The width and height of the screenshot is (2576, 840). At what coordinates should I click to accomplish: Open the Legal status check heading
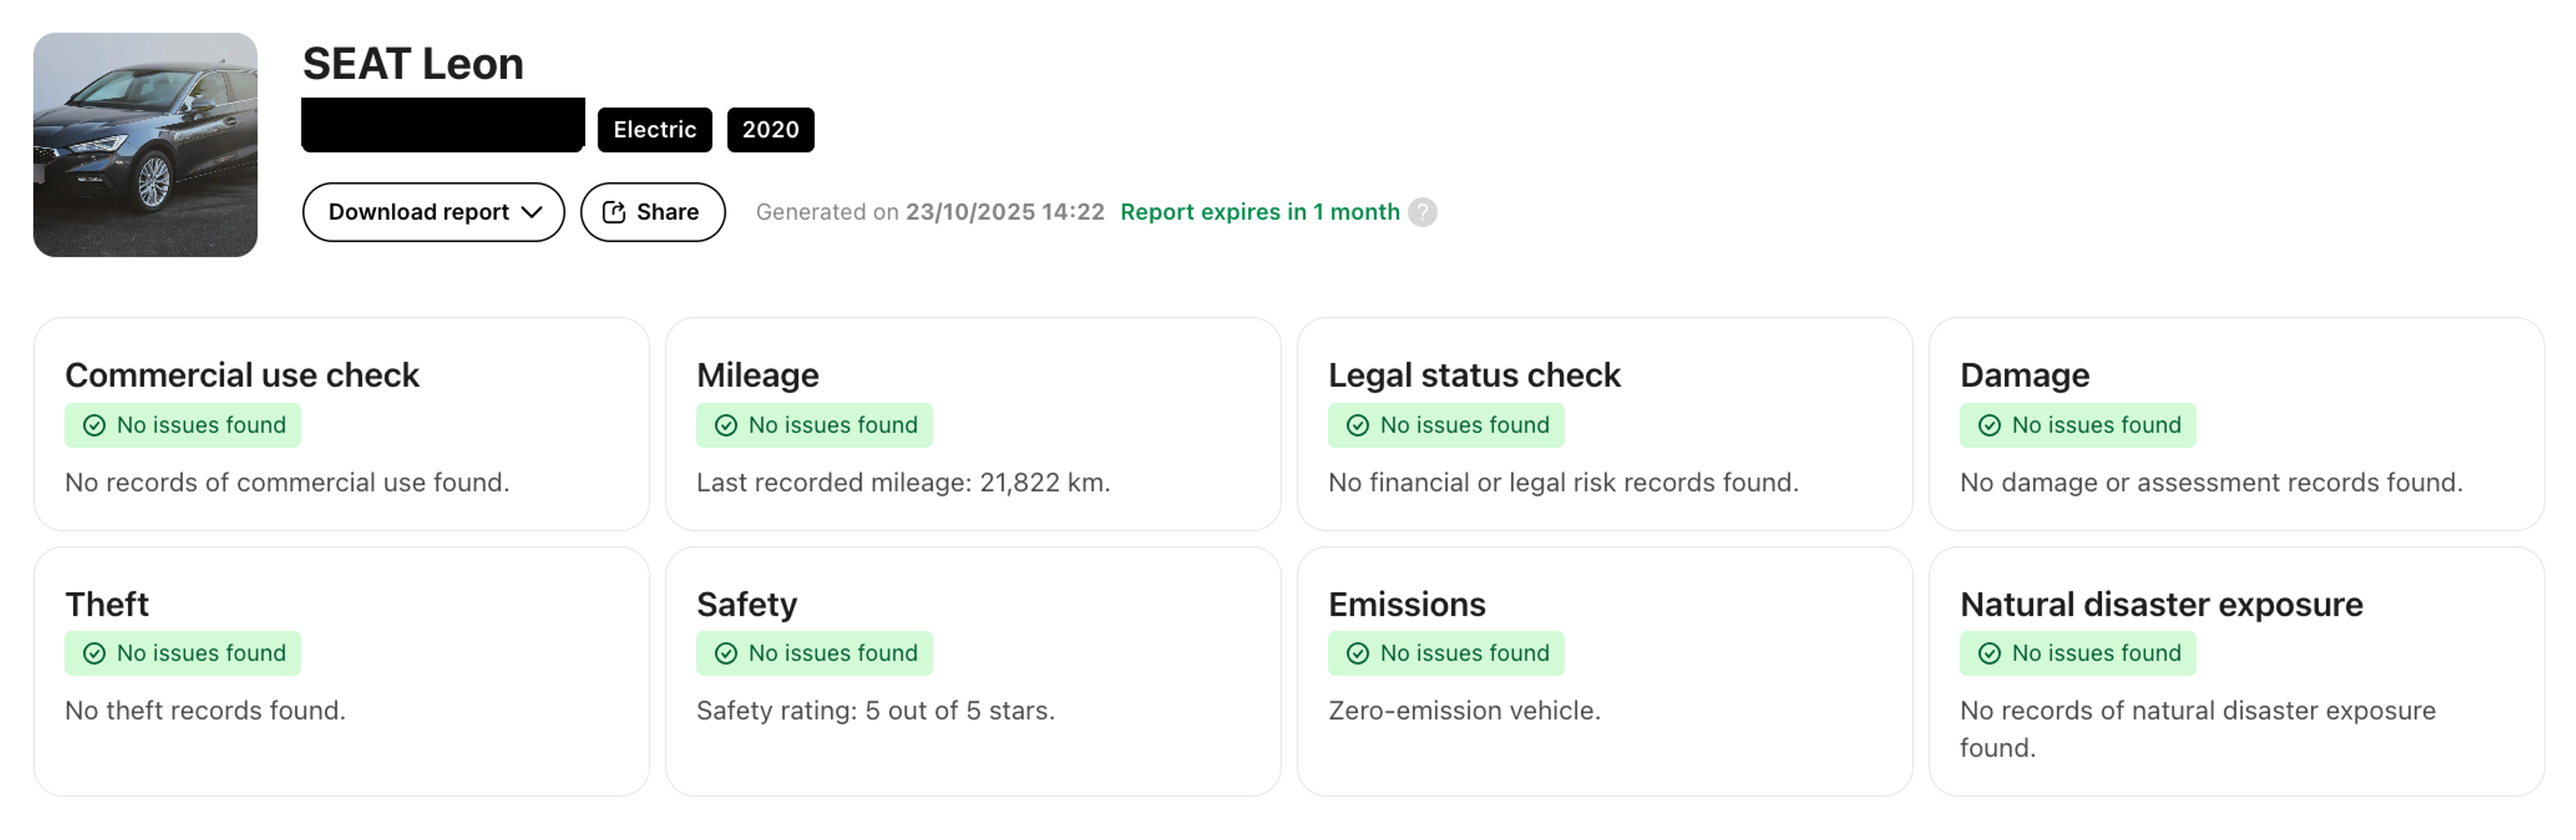click(x=1474, y=375)
